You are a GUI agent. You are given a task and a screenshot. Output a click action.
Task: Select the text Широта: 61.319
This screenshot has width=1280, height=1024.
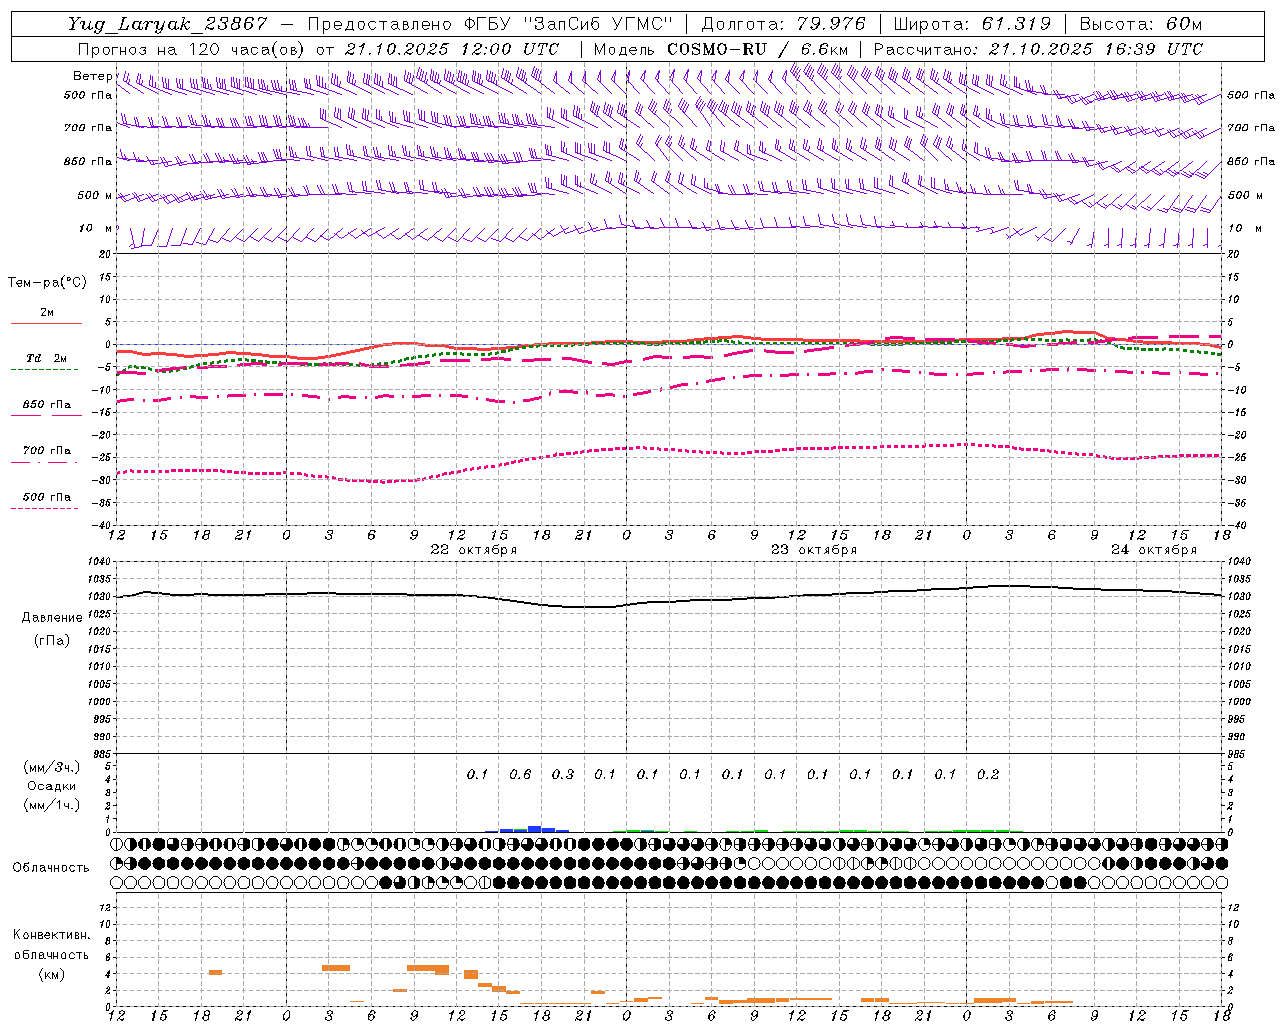pos(972,24)
